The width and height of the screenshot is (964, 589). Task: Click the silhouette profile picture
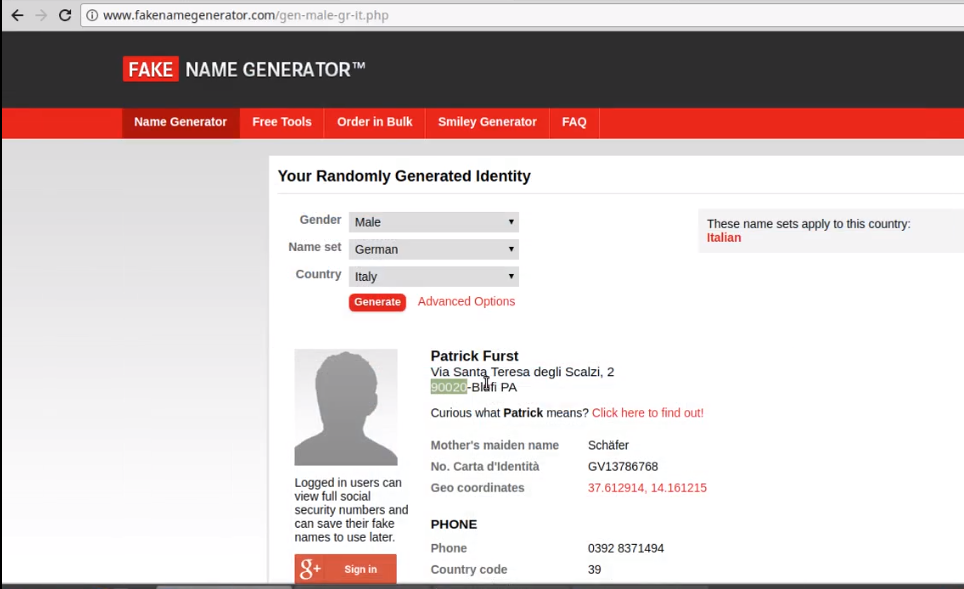tap(346, 407)
